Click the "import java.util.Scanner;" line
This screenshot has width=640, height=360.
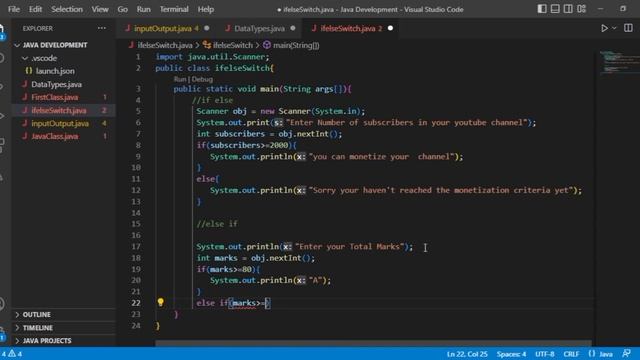point(212,57)
